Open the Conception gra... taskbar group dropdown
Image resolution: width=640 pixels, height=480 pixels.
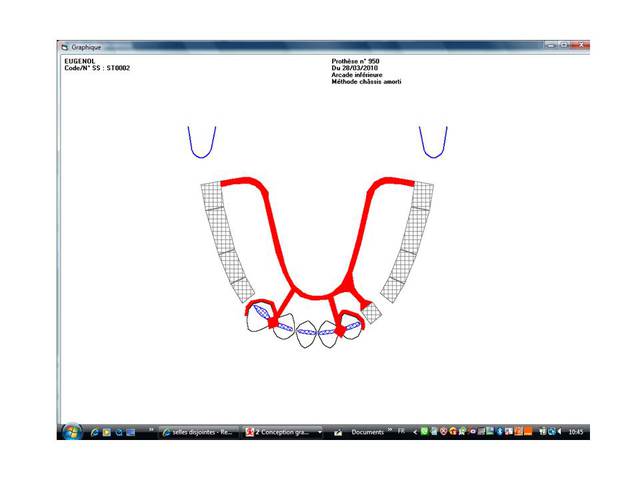320,432
